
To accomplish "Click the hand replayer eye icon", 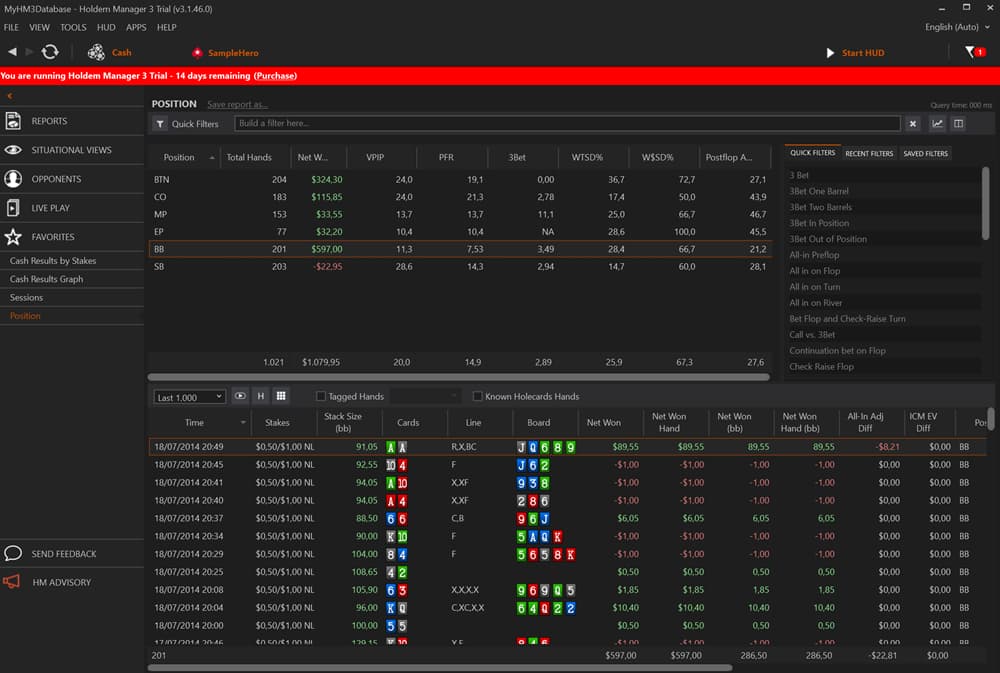I will pos(240,397).
